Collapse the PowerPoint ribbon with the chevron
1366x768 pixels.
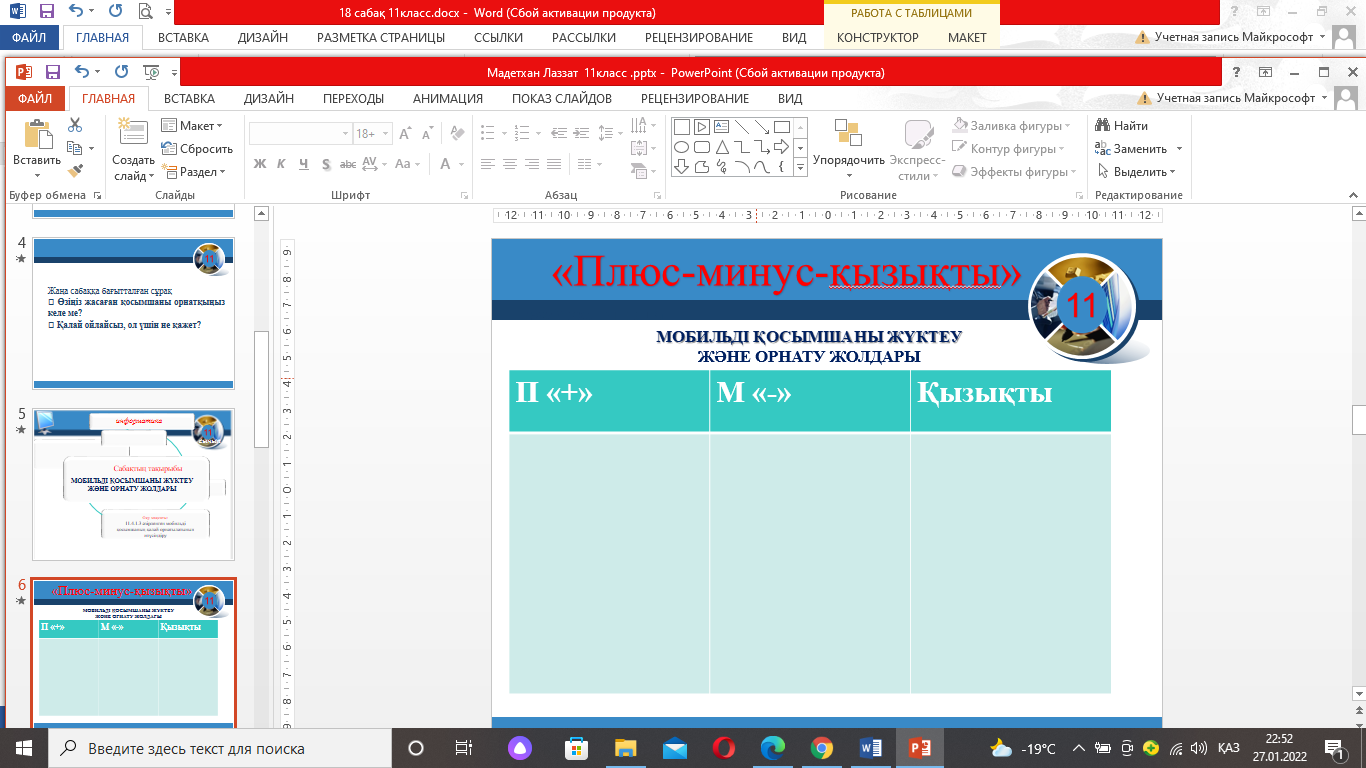coord(1354,195)
